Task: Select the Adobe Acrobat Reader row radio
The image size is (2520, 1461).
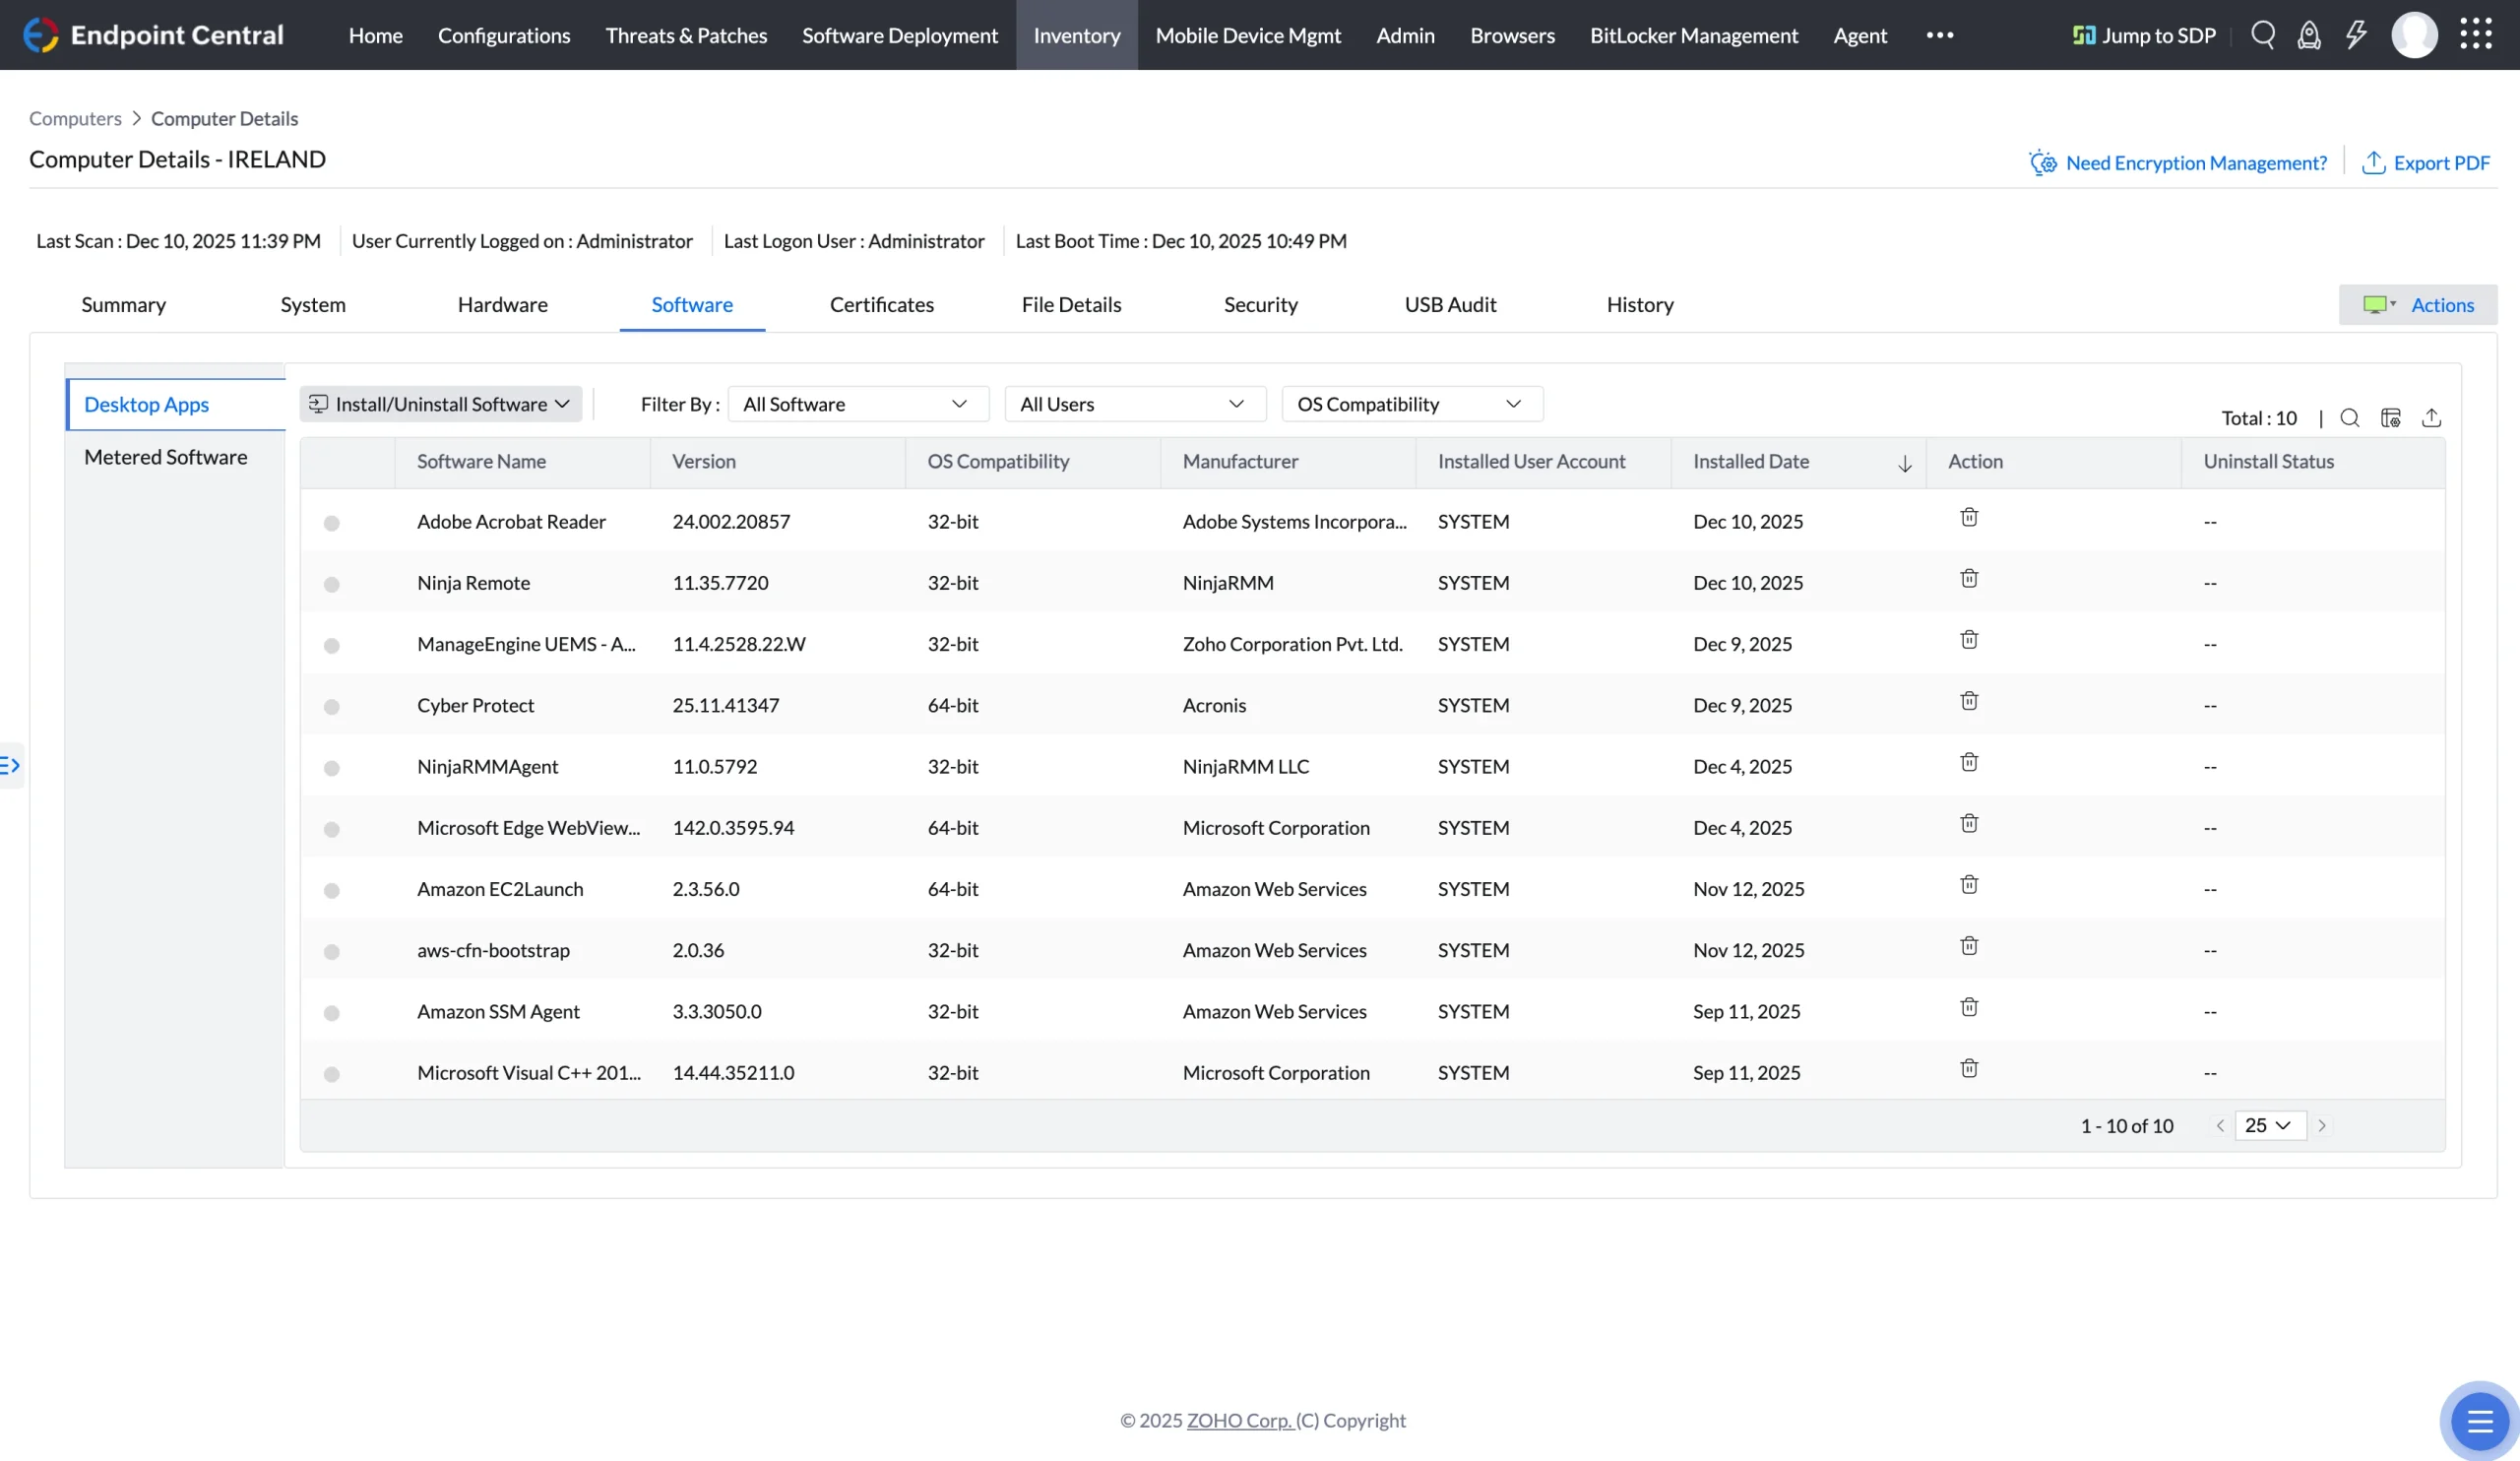Action: click(331, 523)
